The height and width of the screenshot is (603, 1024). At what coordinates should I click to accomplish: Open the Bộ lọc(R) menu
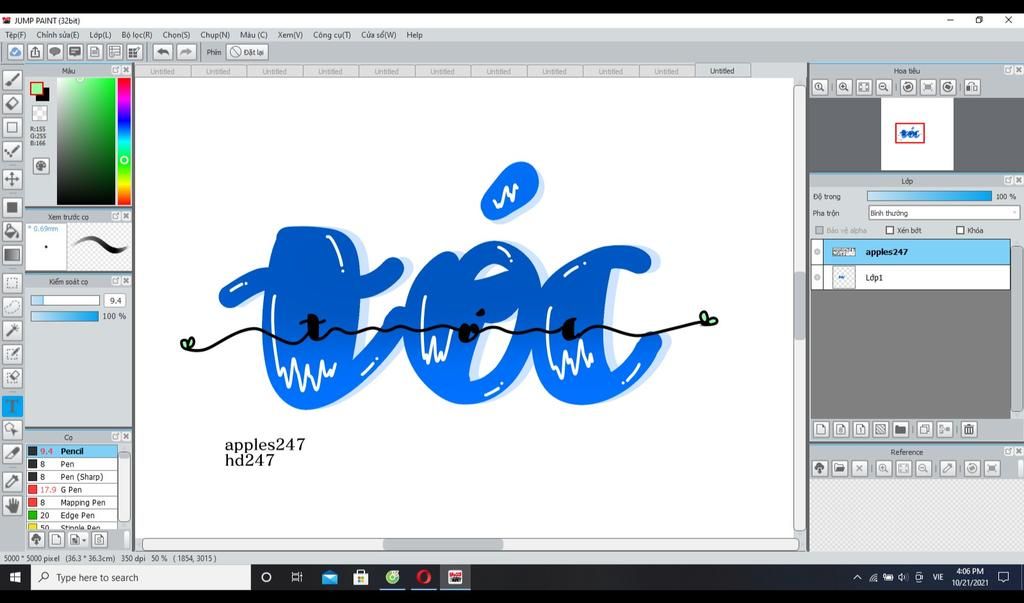[136, 35]
